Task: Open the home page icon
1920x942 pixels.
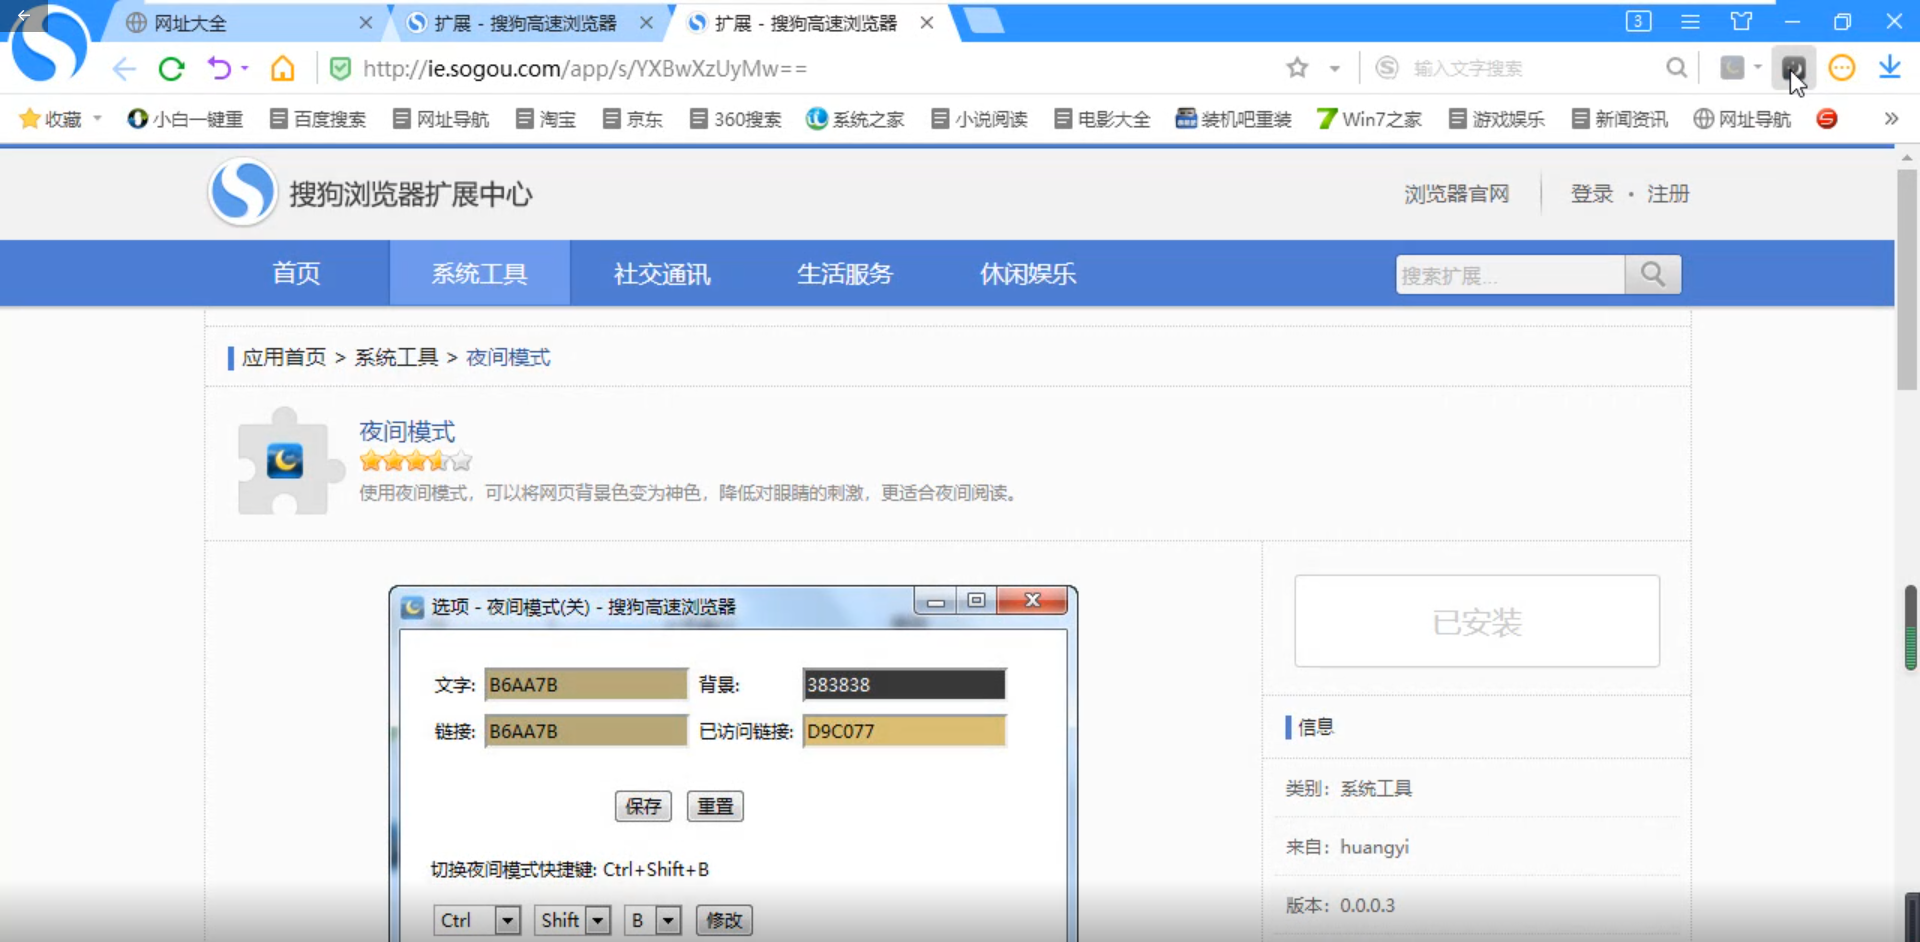Action: pyautogui.click(x=282, y=68)
